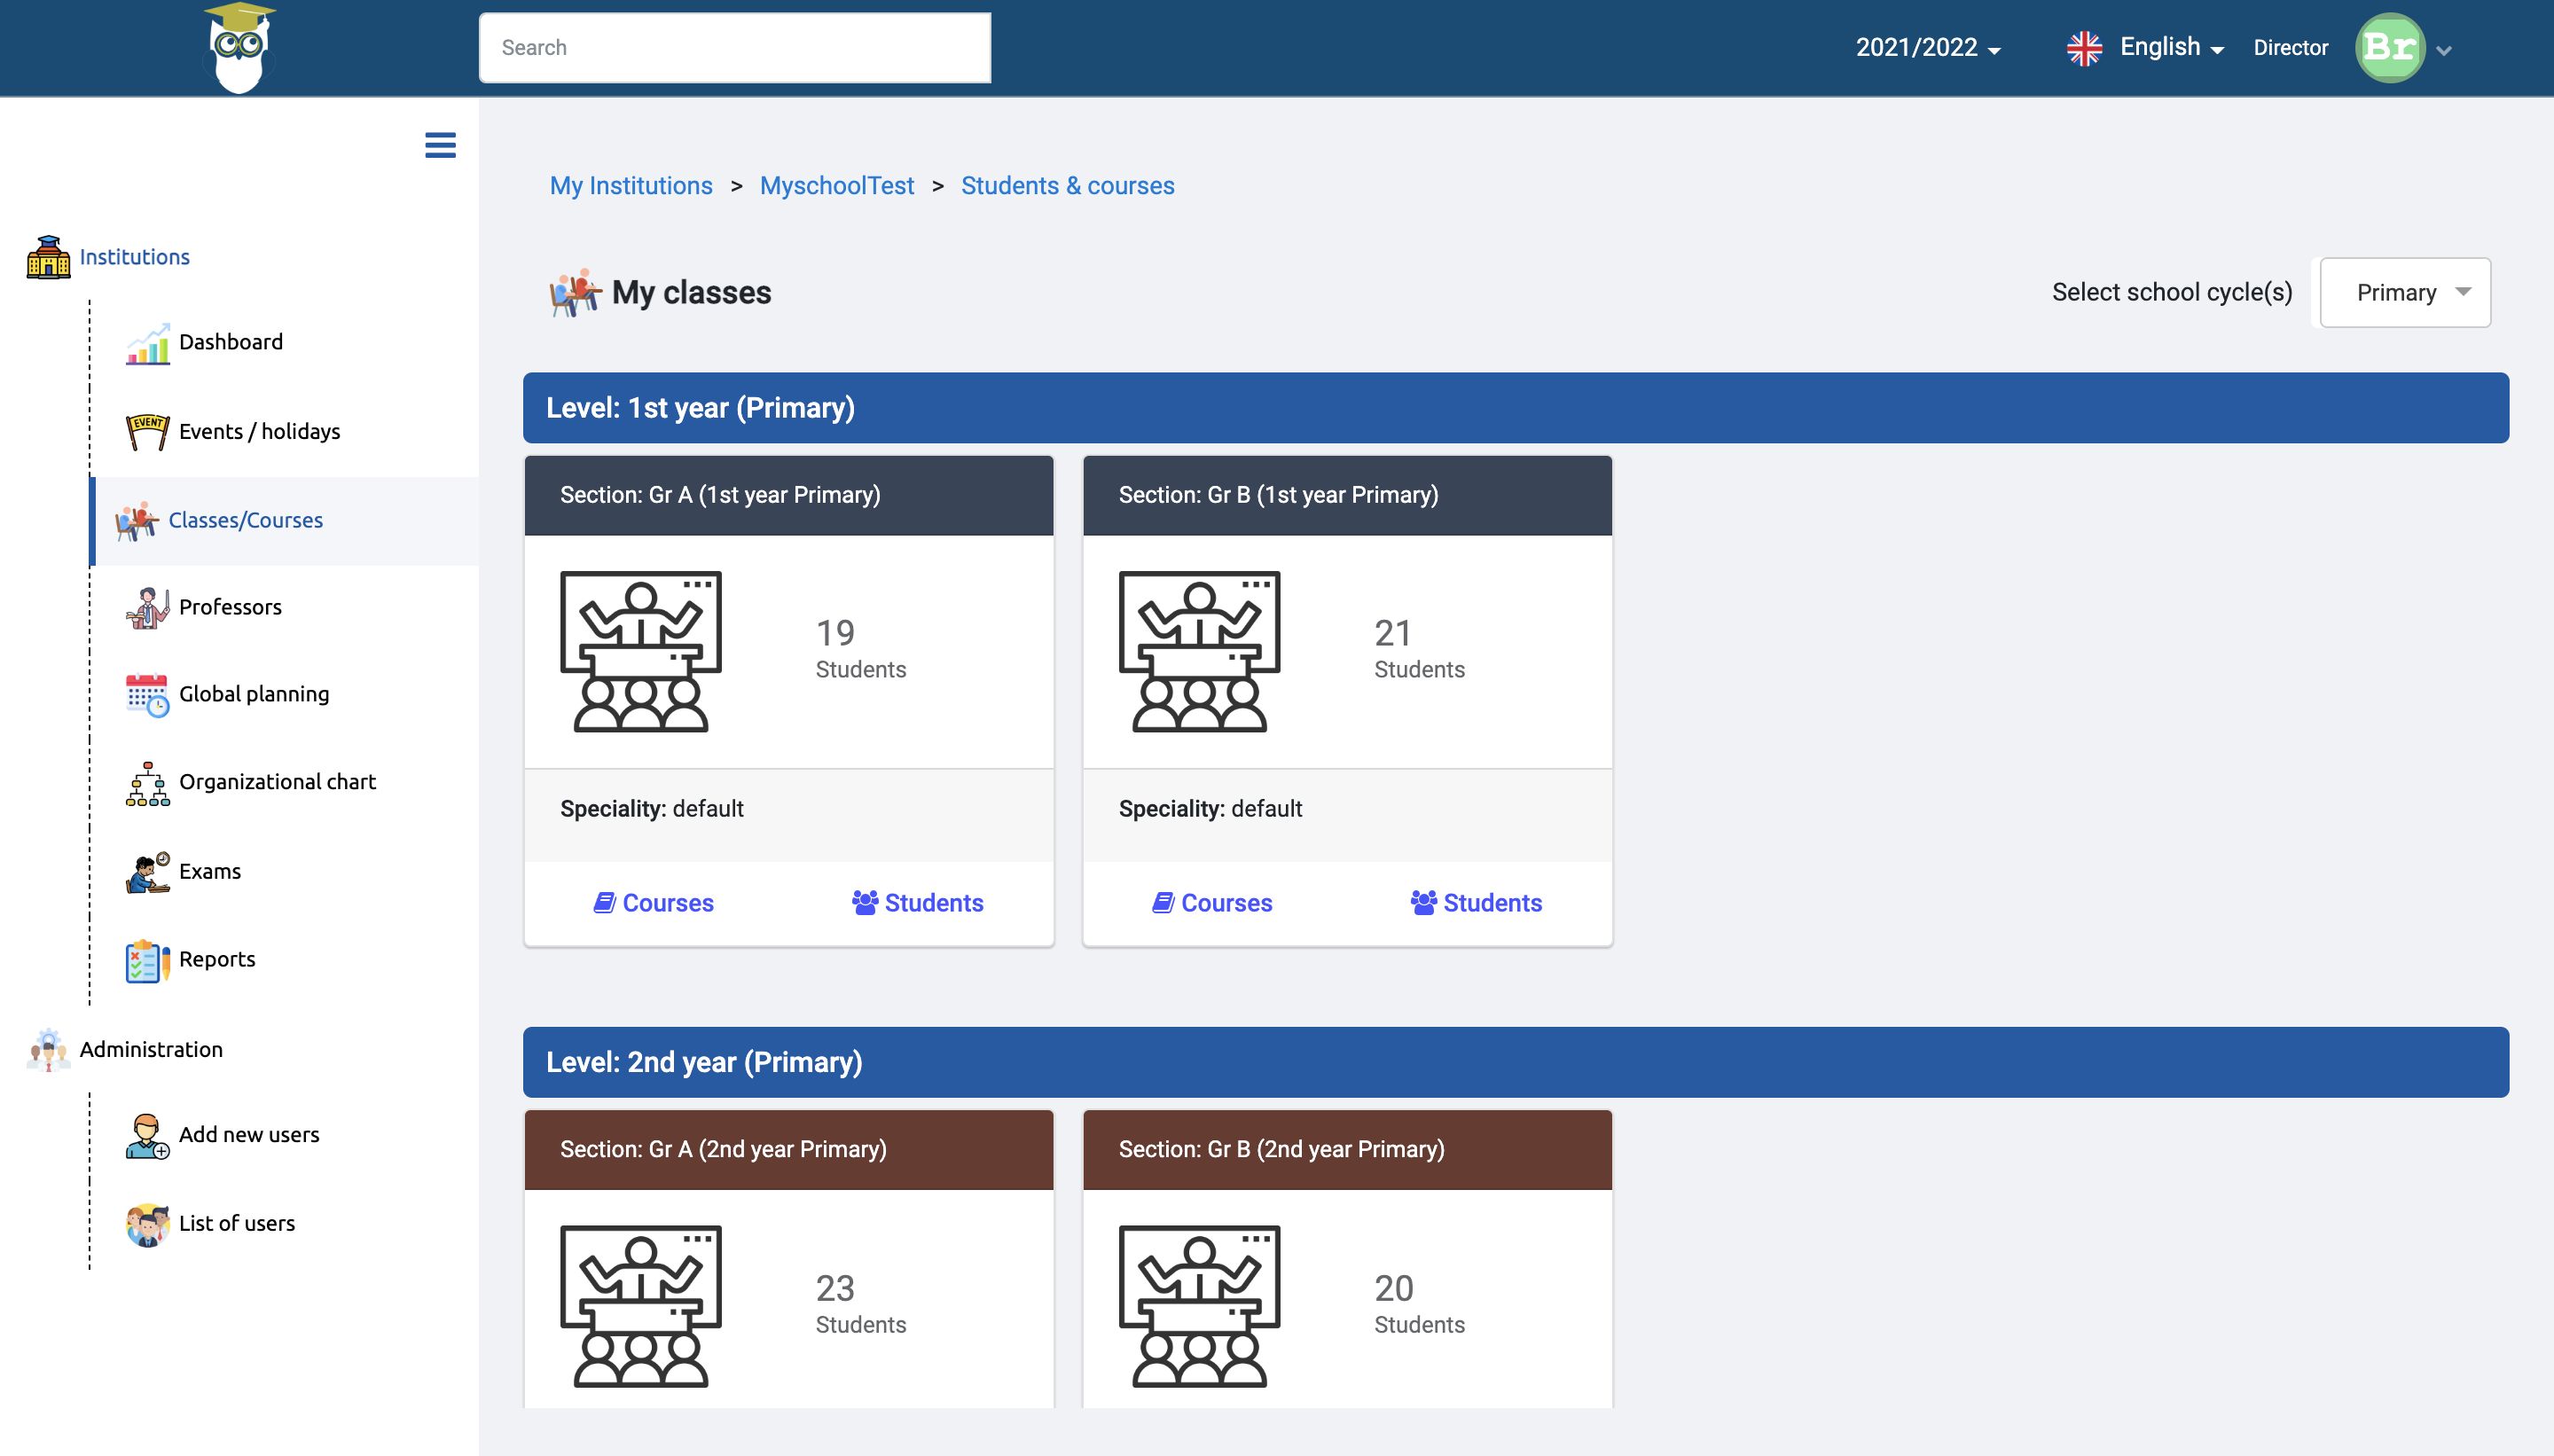Screen dimensions: 2554x1456
Task: Click the Administration gear icon
Action: 48,1049
